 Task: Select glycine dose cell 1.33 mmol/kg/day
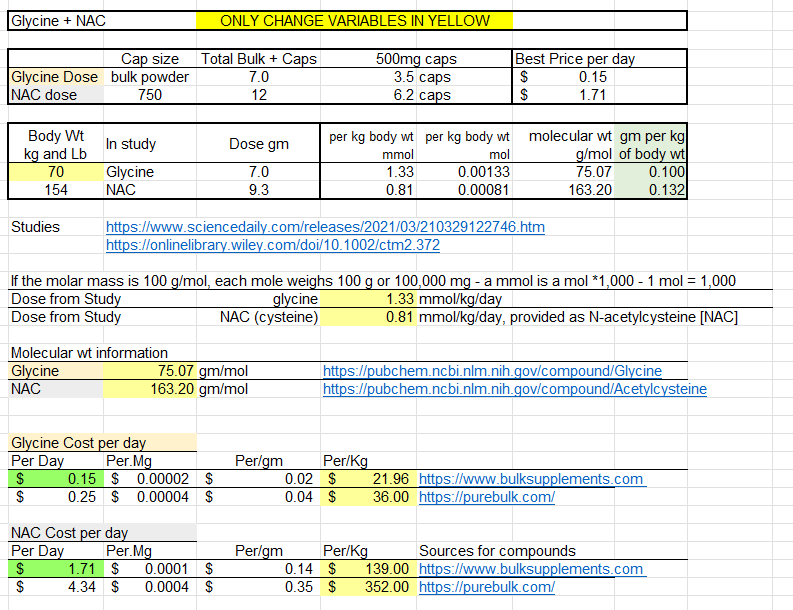tap(369, 299)
